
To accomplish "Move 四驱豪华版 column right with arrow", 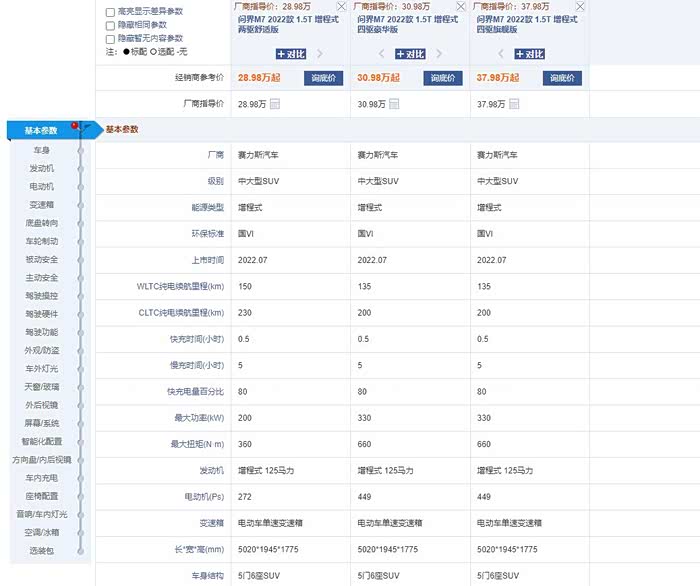I will pos(439,54).
